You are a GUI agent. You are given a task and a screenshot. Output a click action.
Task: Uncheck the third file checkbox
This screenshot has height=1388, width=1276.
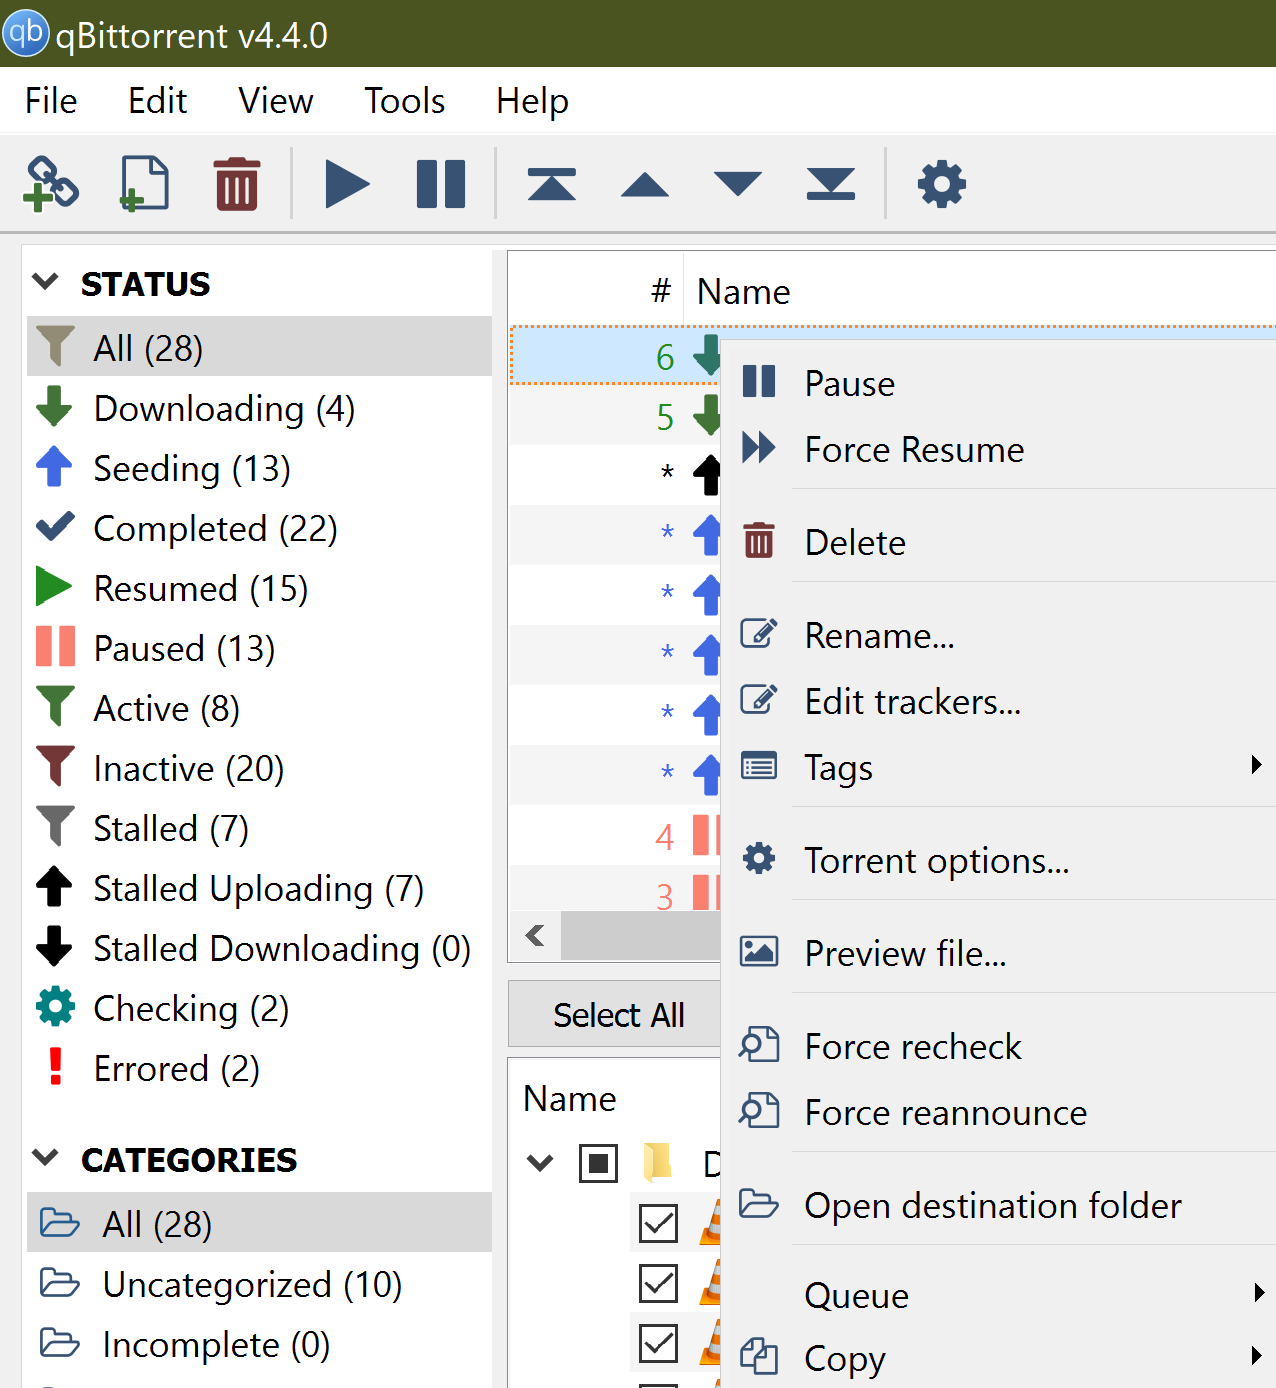pos(658,1343)
